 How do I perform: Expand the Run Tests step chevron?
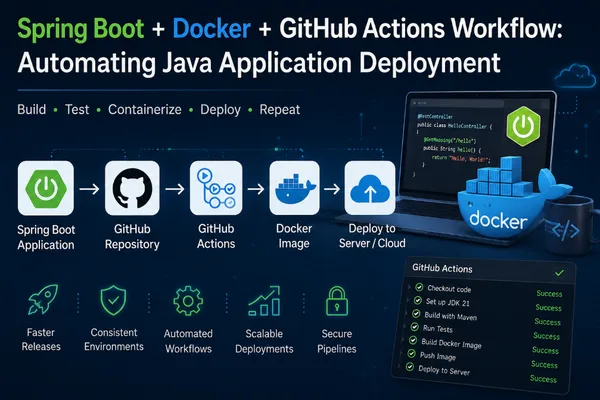[x=405, y=326]
